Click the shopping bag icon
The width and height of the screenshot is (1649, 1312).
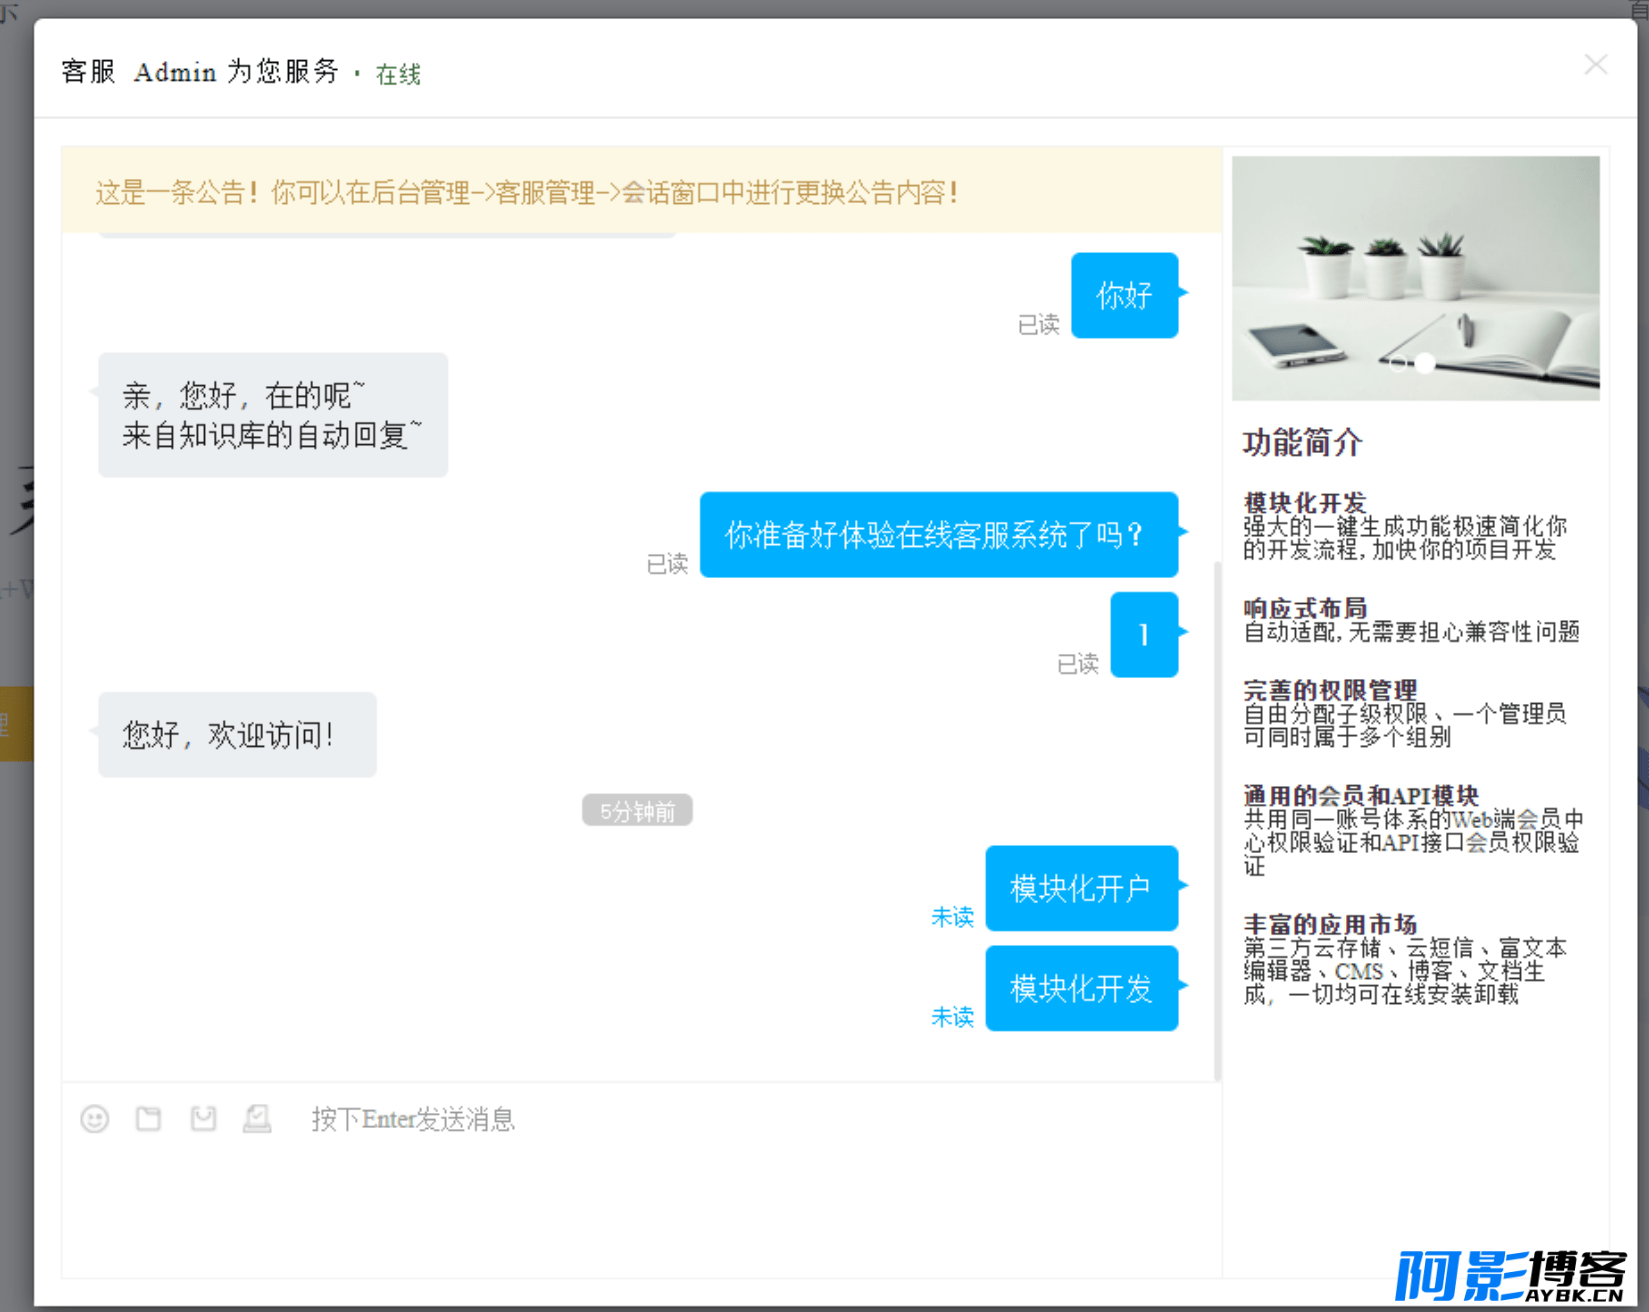click(x=203, y=1118)
